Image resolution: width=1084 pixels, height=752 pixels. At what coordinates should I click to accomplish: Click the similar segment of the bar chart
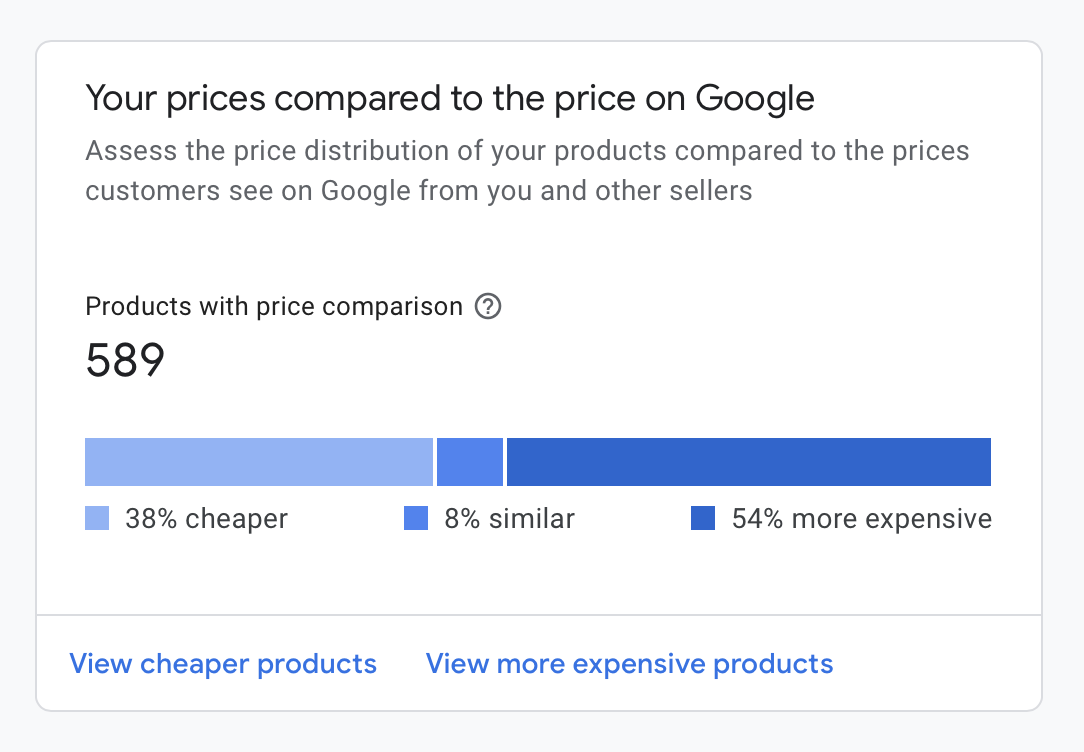coord(469,462)
